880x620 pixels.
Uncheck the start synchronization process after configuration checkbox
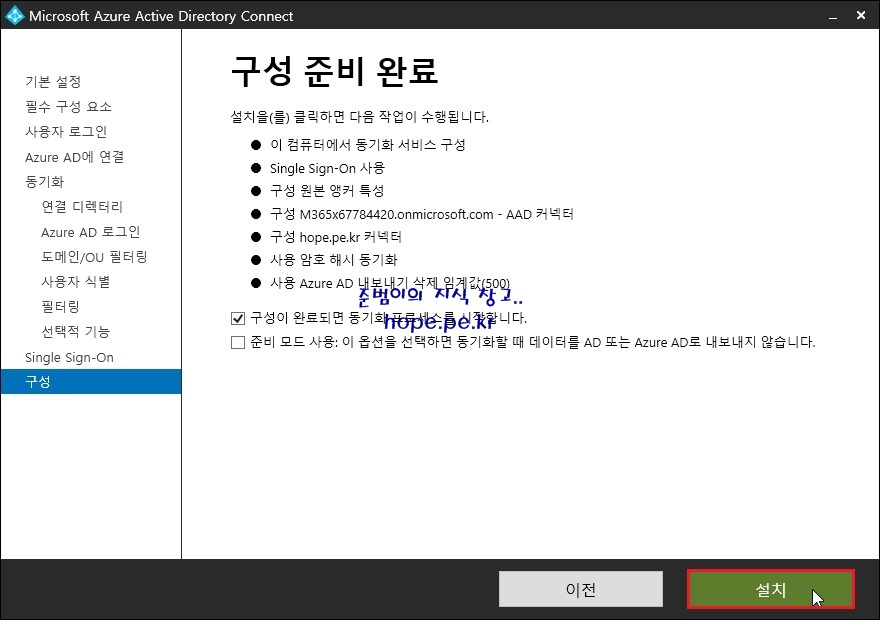pyautogui.click(x=238, y=319)
